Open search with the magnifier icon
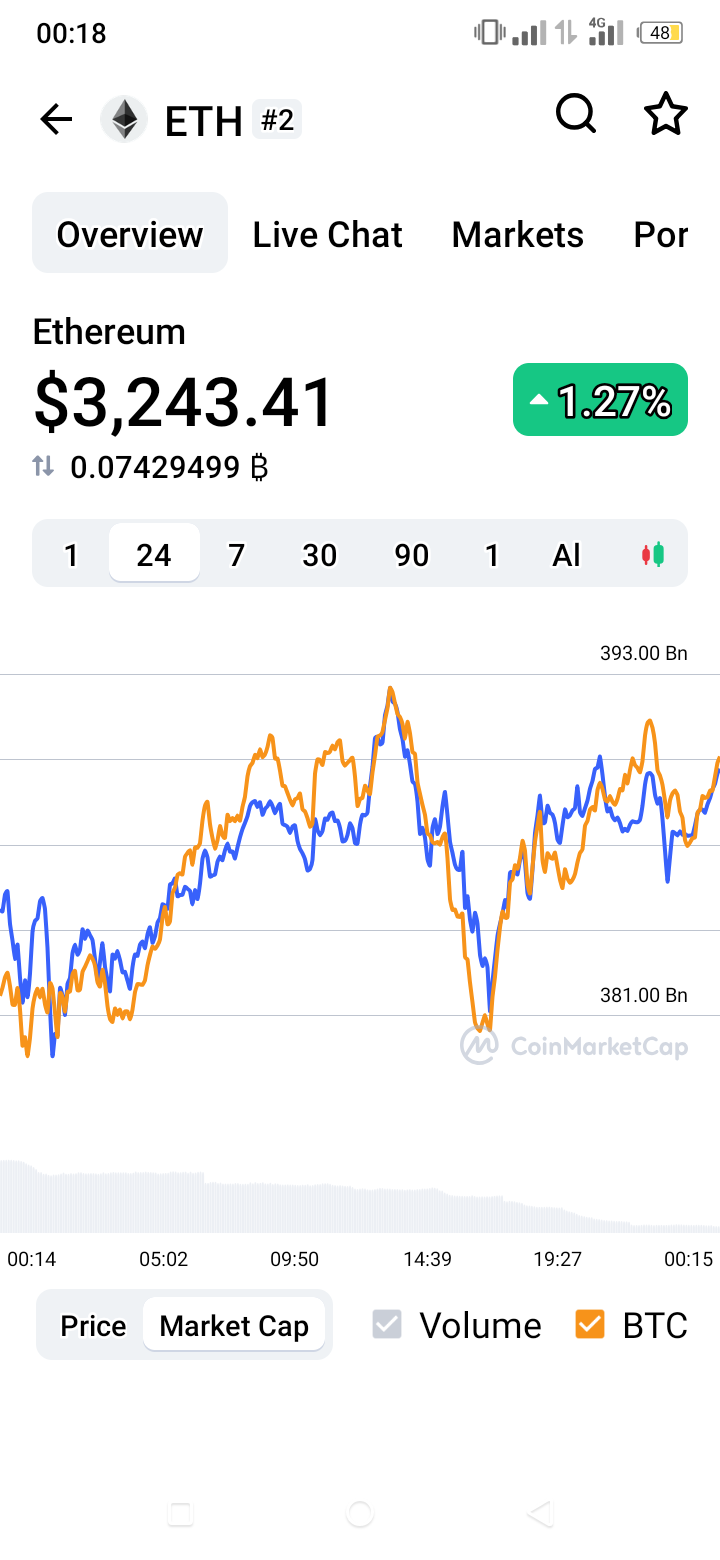720x1560 pixels. 576,114
